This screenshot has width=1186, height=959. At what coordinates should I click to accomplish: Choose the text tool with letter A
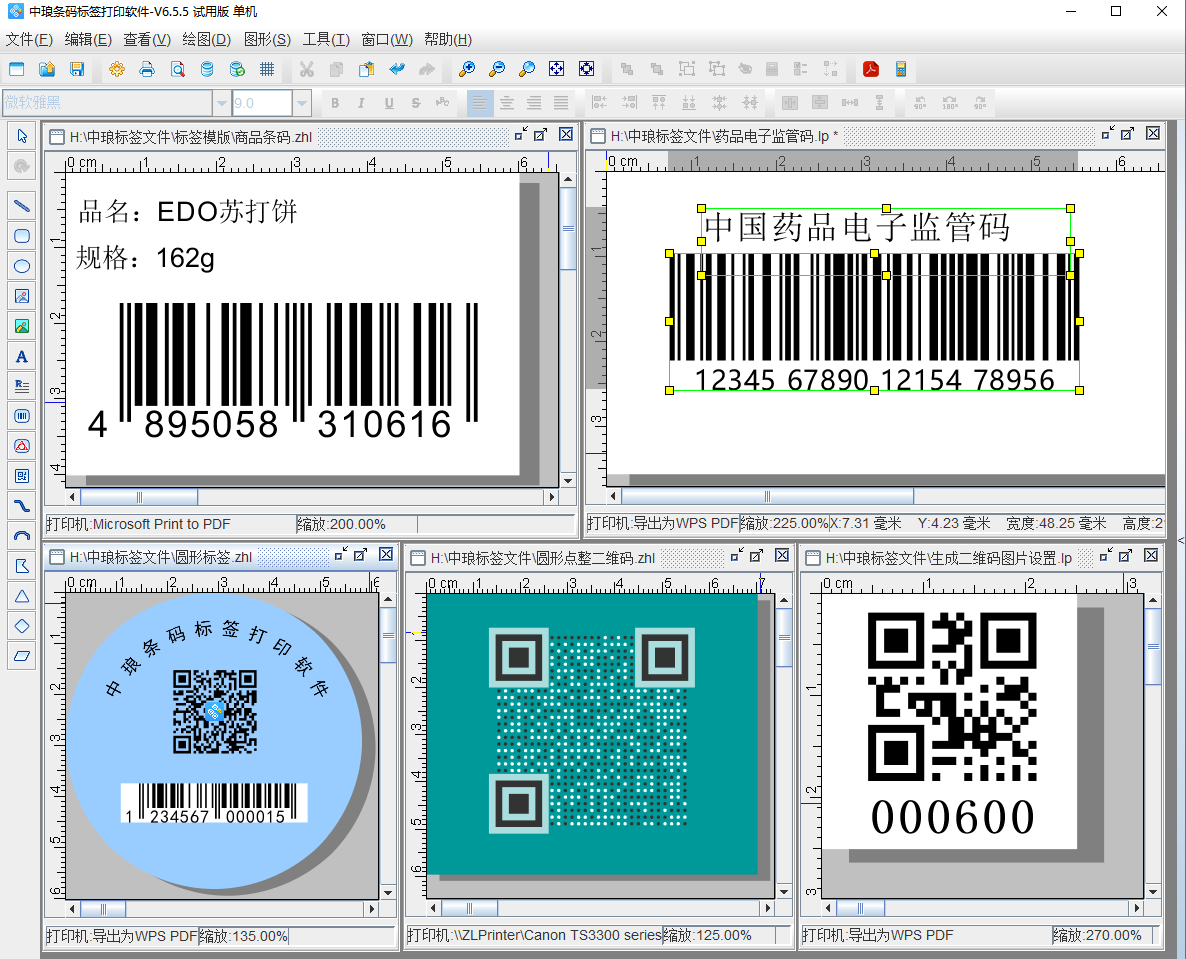[x=21, y=356]
